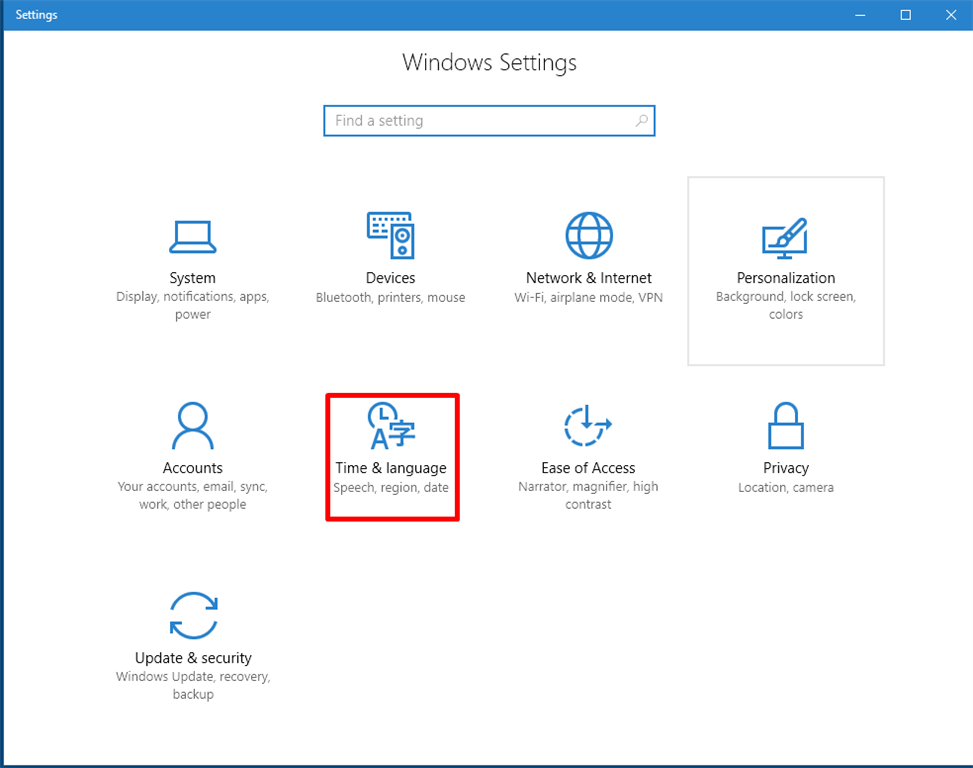Click the Update & security label
The height and width of the screenshot is (768, 973).
coord(193,658)
